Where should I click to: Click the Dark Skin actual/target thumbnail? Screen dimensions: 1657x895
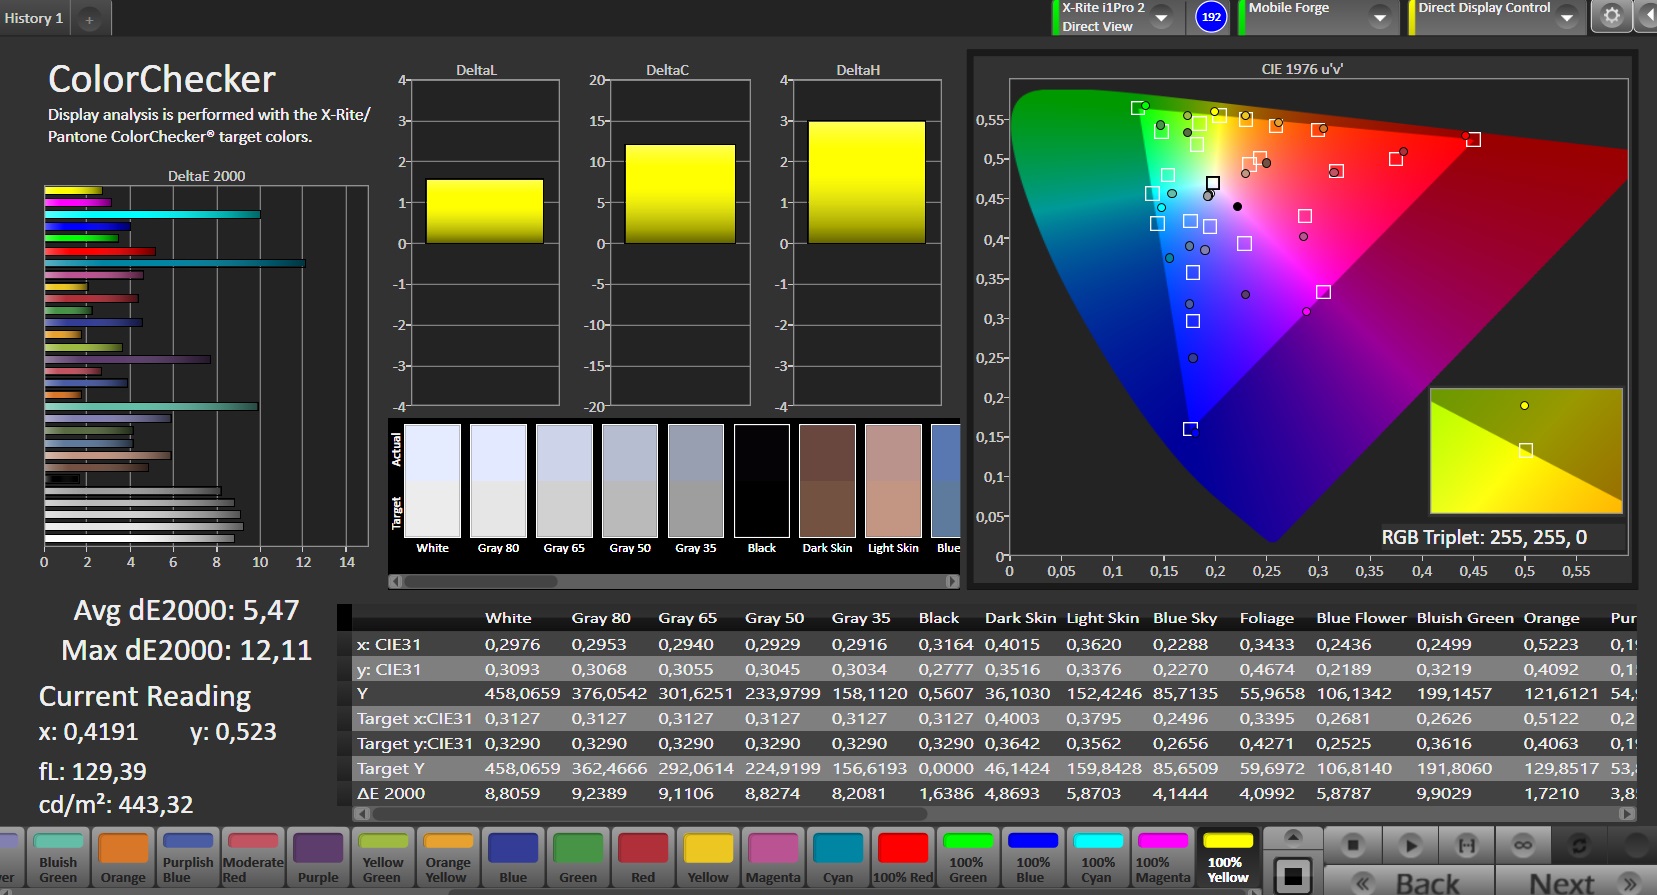pyautogui.click(x=827, y=482)
